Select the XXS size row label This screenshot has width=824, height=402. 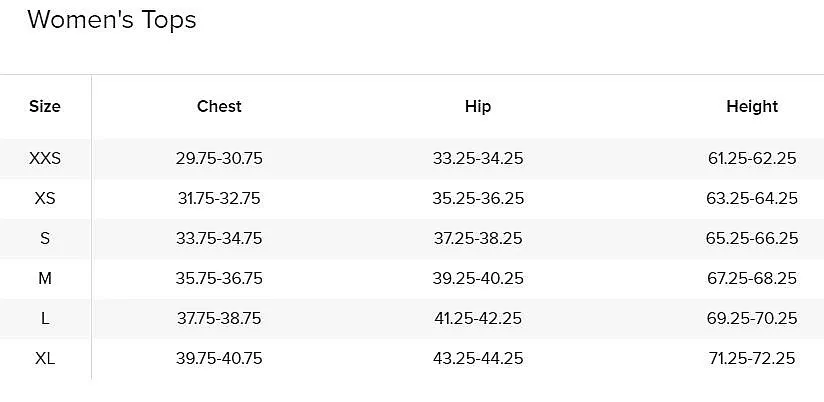45,158
